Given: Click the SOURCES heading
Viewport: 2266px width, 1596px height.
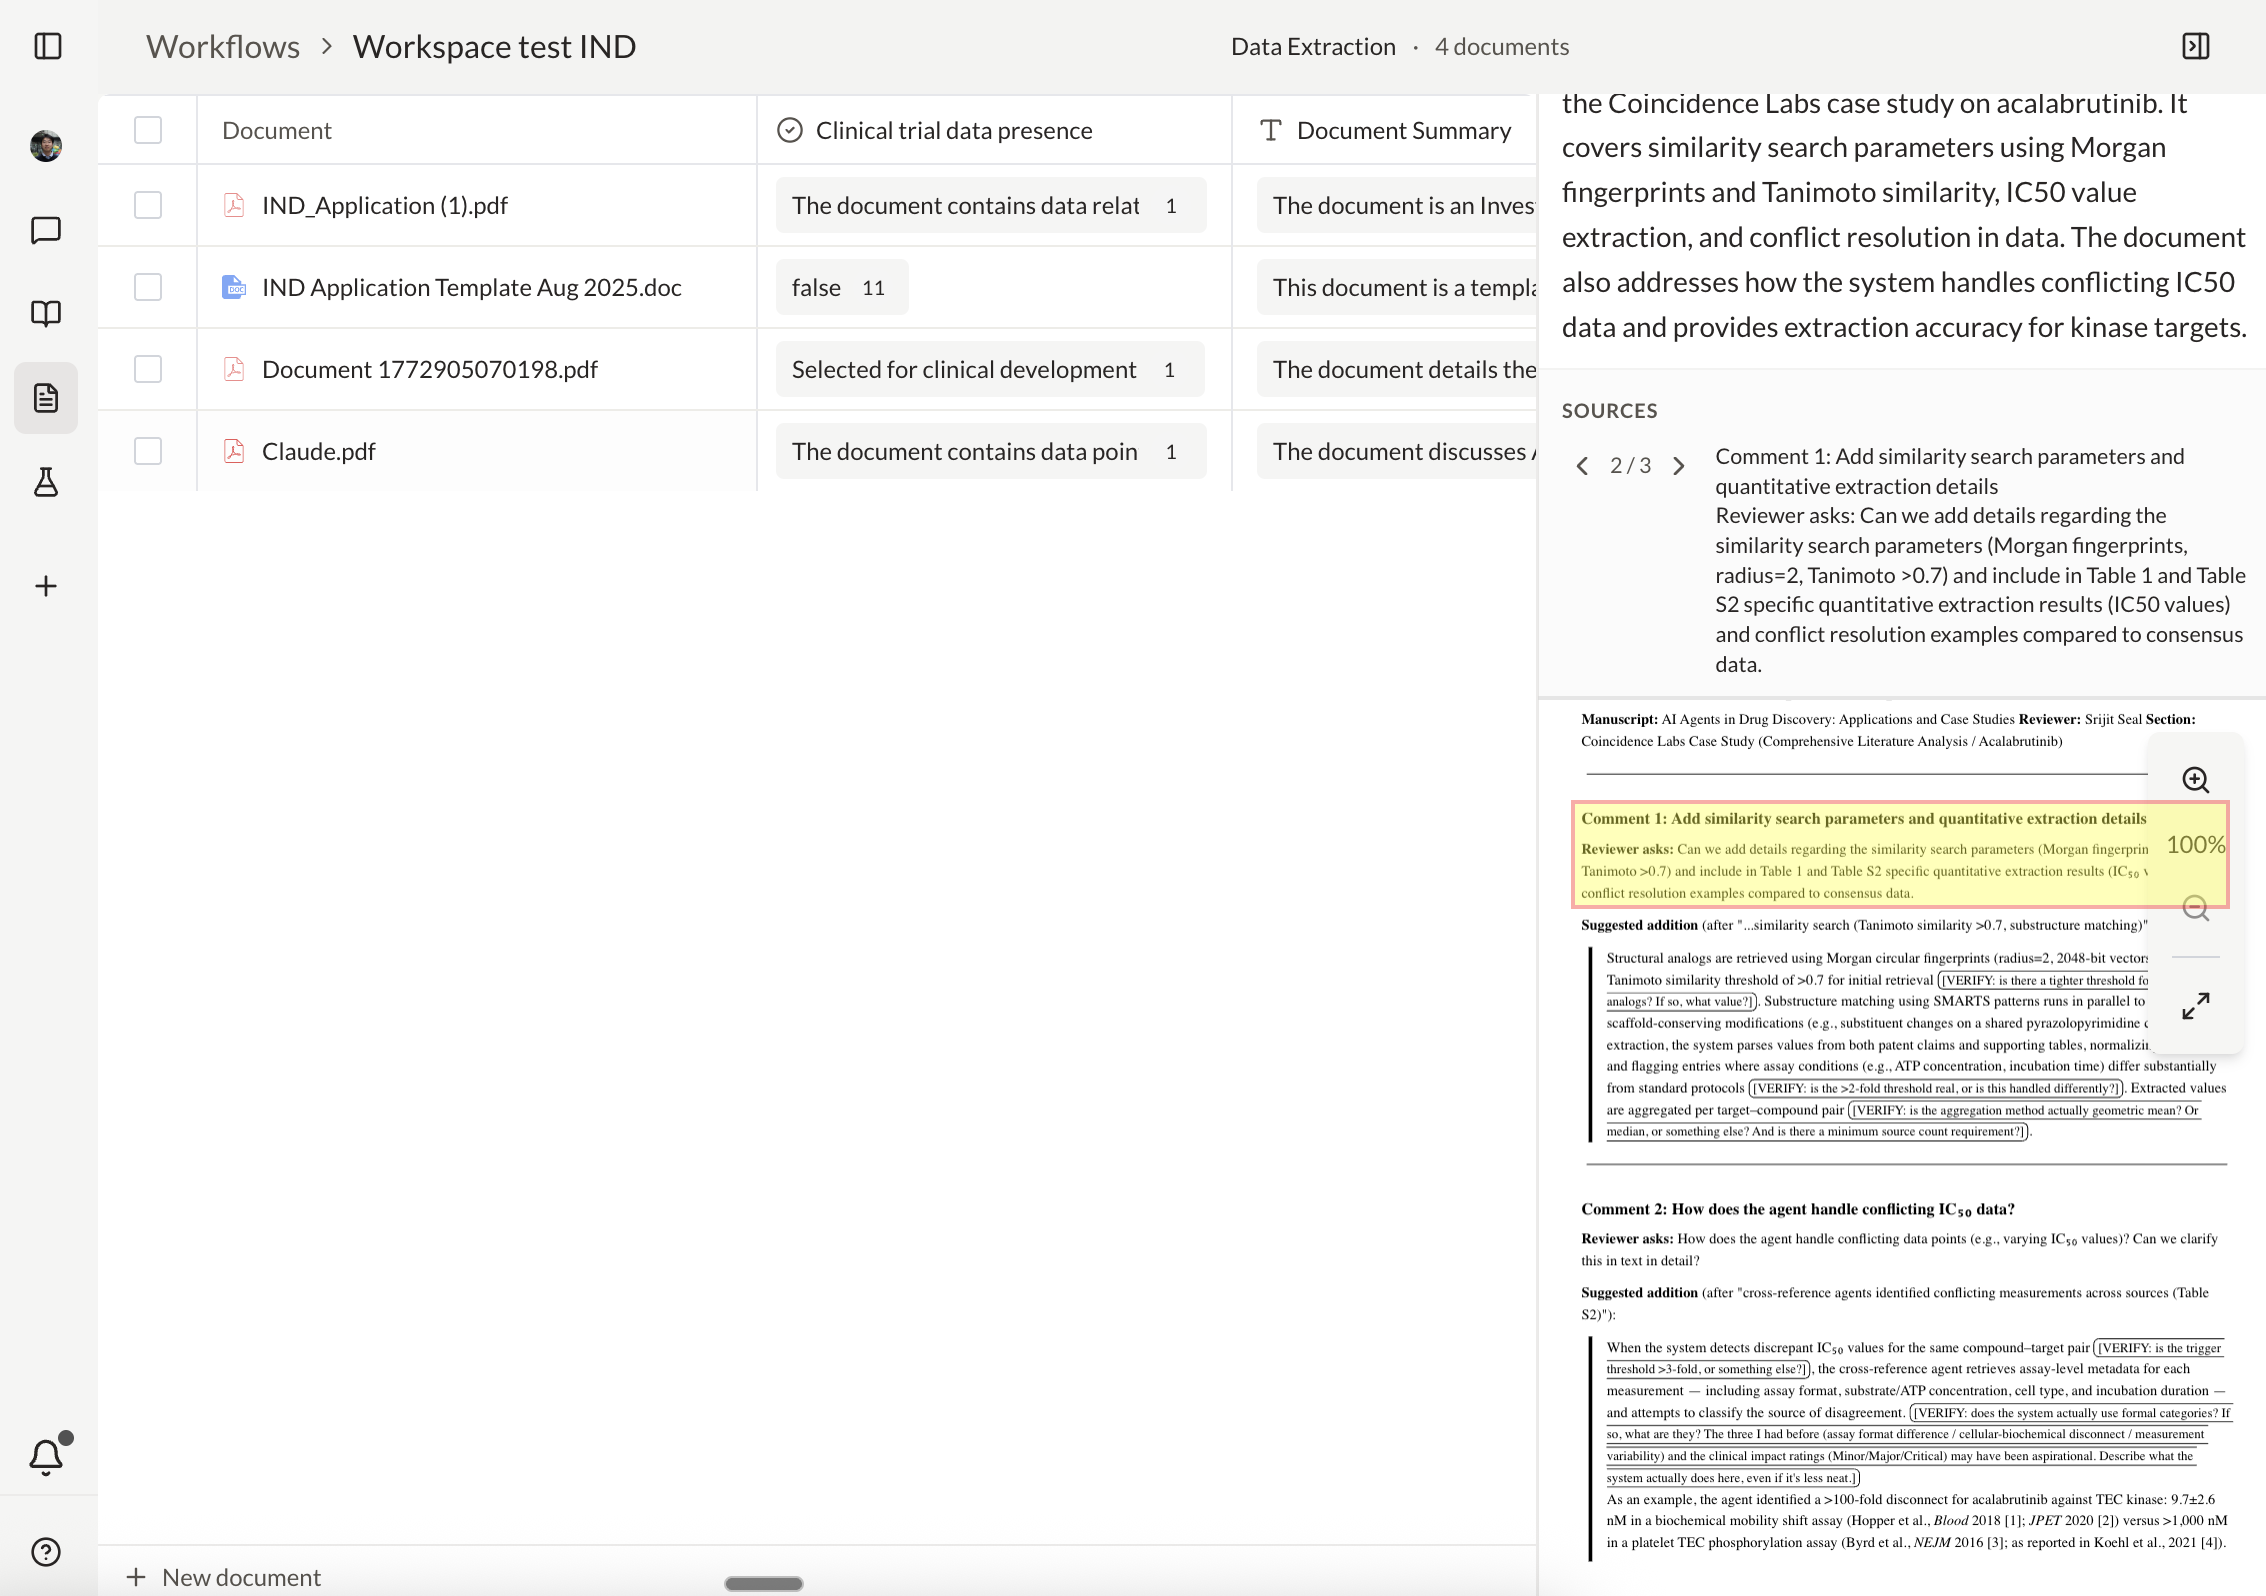Looking at the screenshot, I should click(x=1610, y=411).
